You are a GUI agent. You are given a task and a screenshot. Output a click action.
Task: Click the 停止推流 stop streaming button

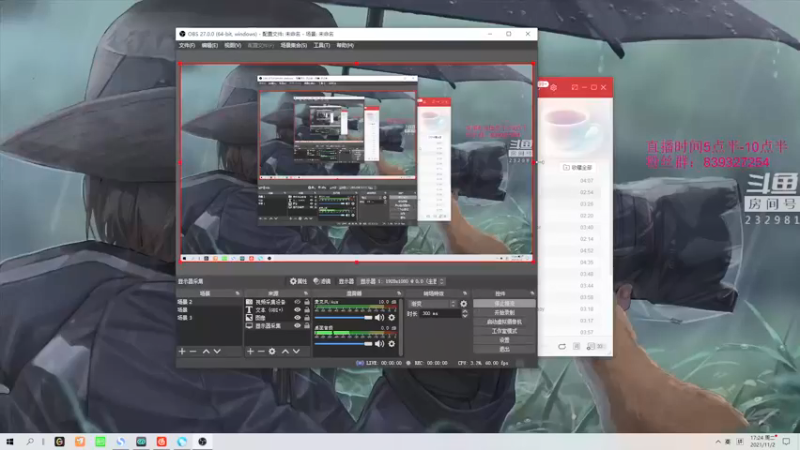point(504,303)
